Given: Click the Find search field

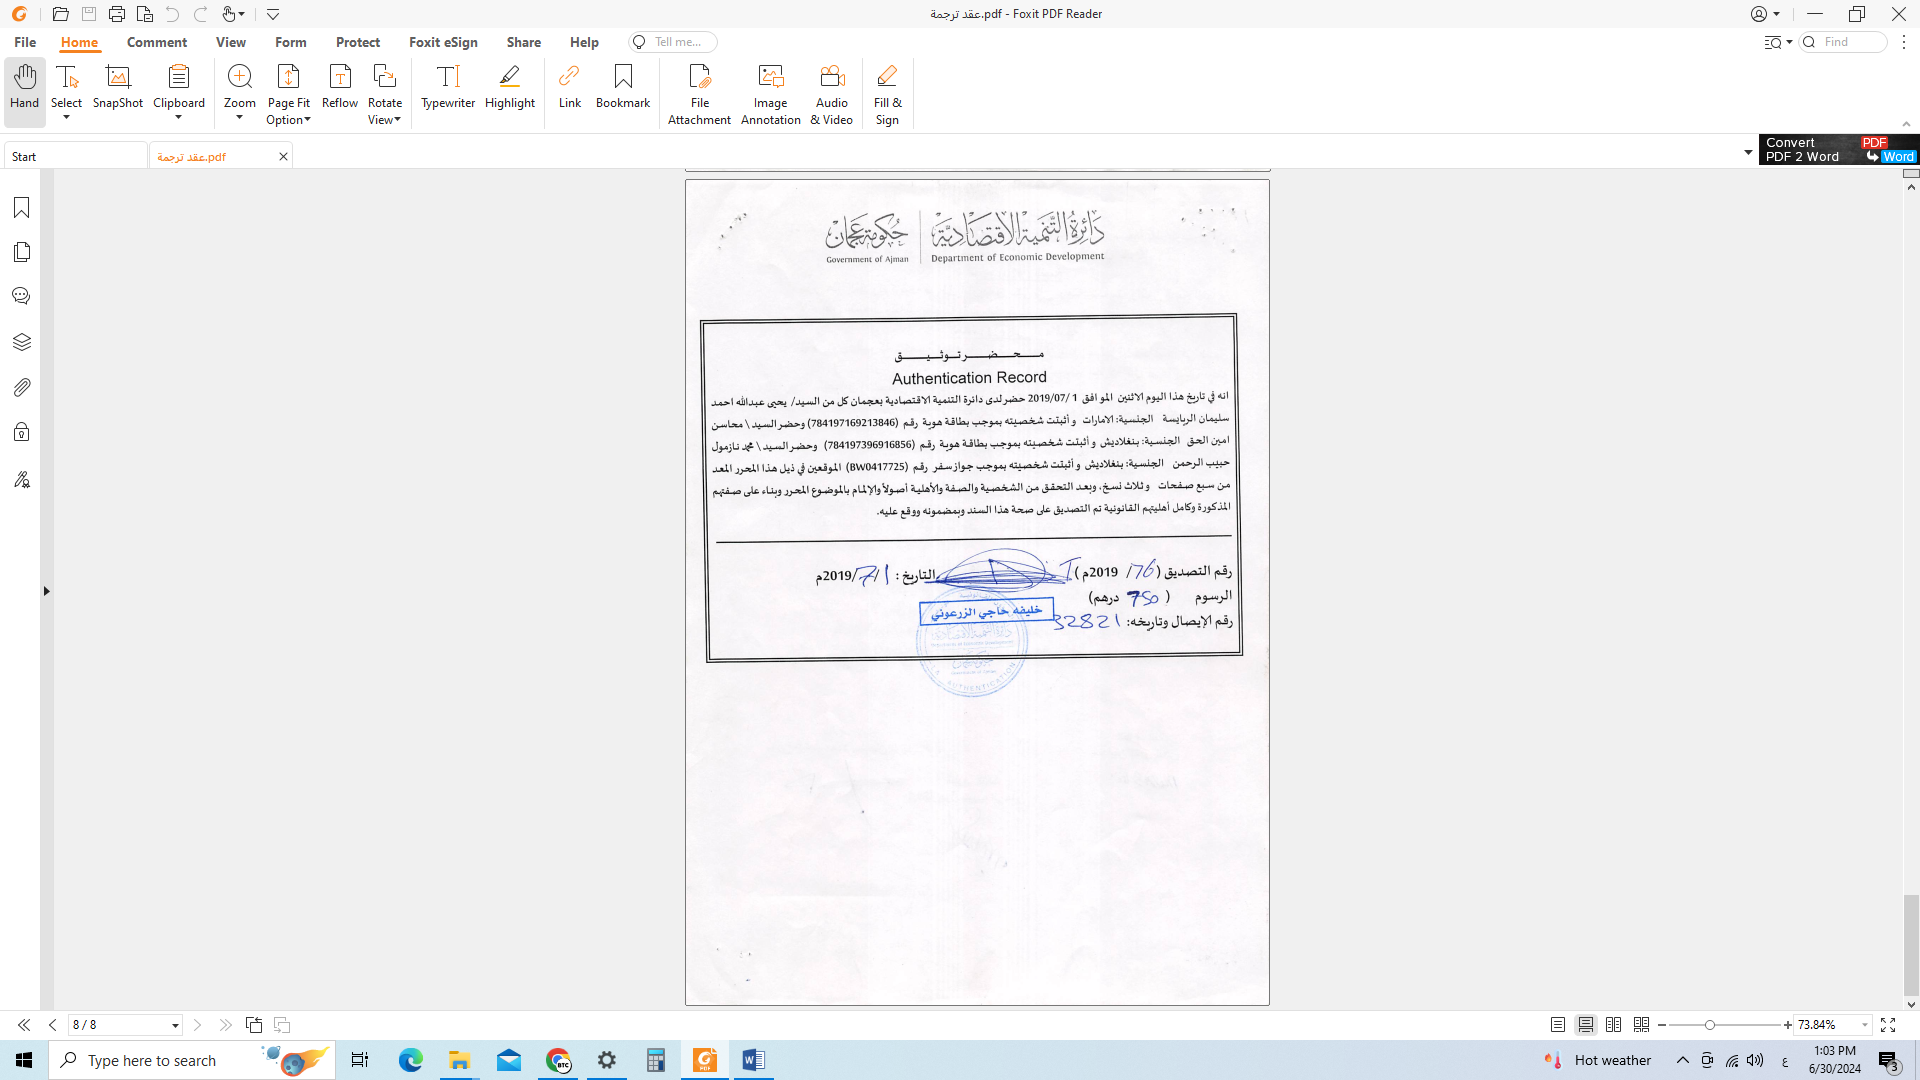Looking at the screenshot, I should coord(1850,42).
